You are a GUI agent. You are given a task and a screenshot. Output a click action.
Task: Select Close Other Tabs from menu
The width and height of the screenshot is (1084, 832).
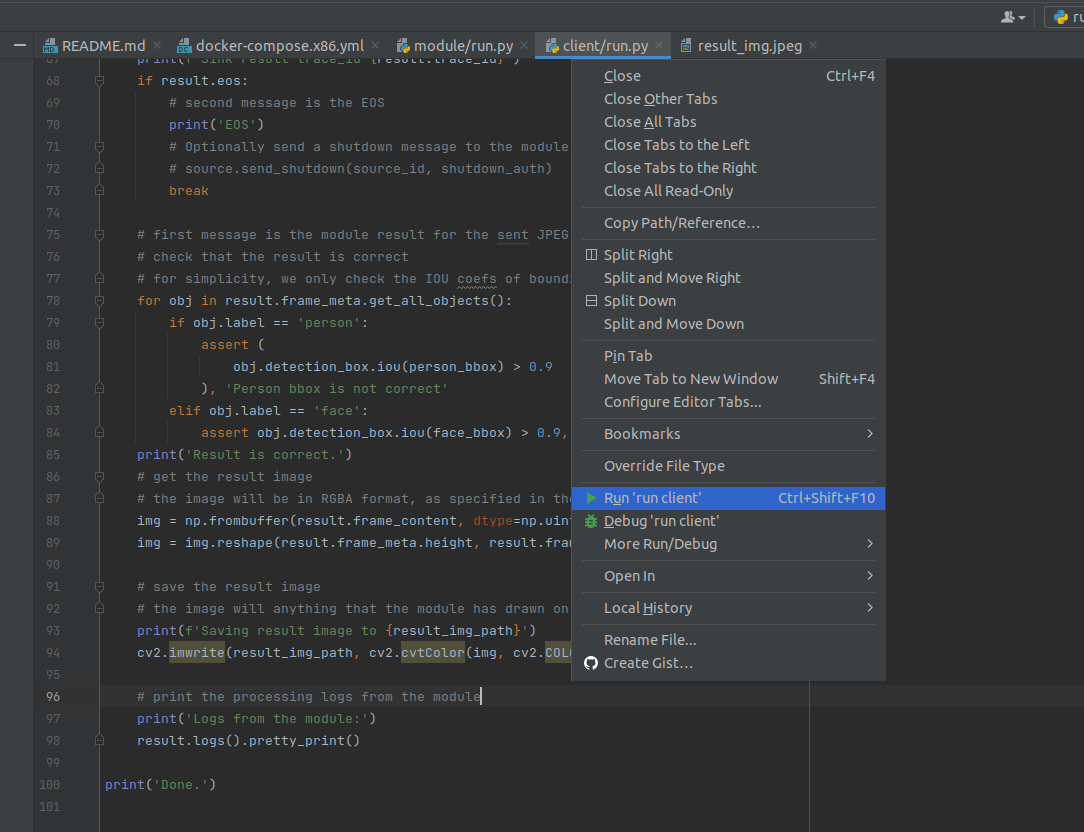tap(660, 99)
